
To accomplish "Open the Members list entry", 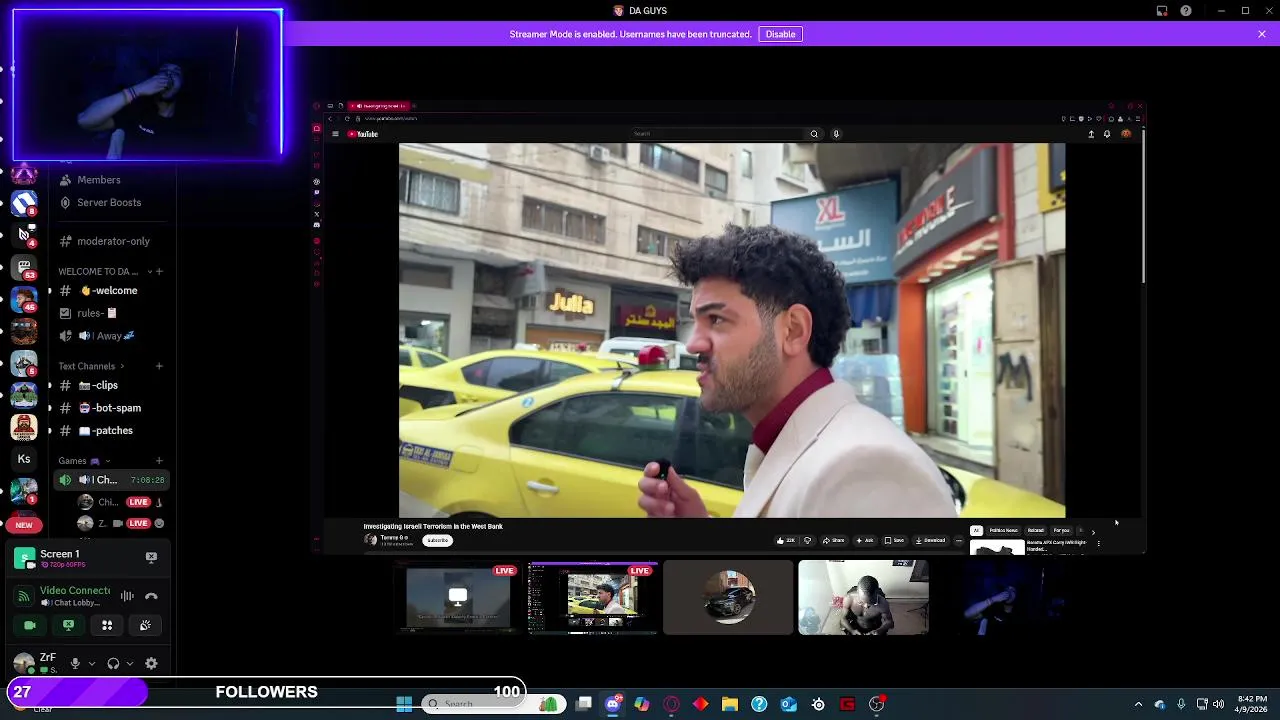I will 110,180.
